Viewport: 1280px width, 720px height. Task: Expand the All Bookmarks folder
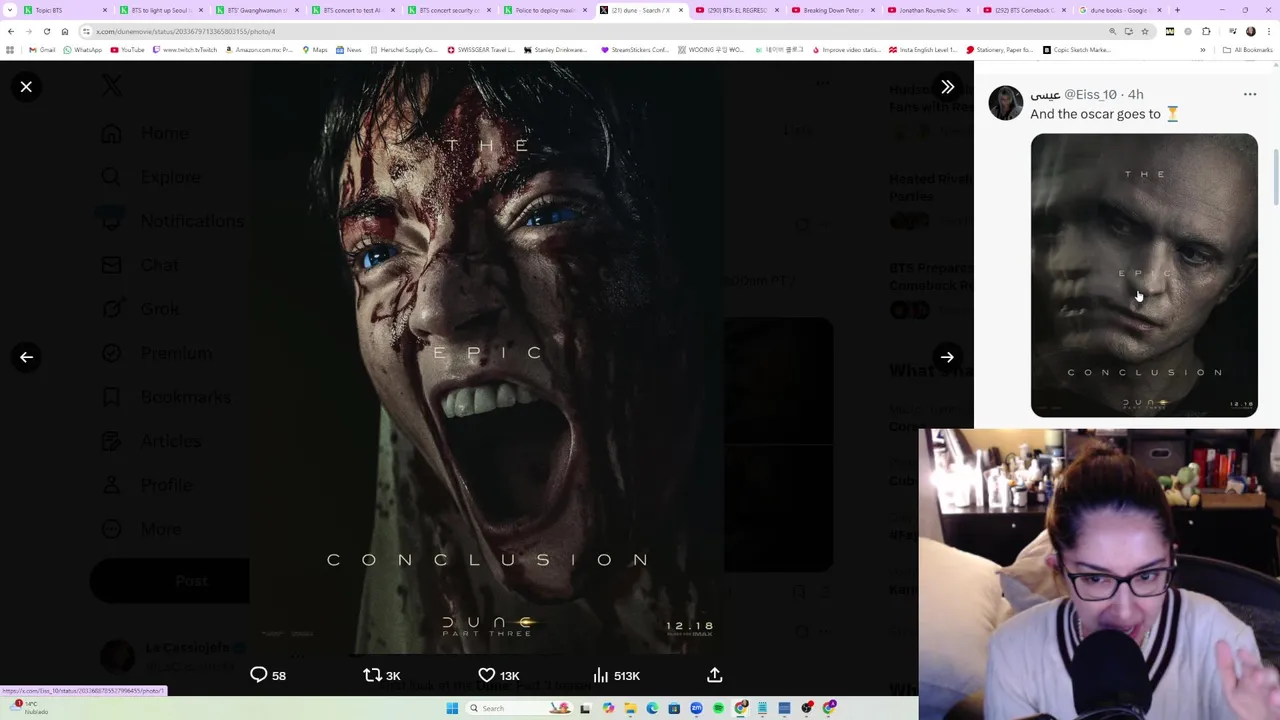1248,50
